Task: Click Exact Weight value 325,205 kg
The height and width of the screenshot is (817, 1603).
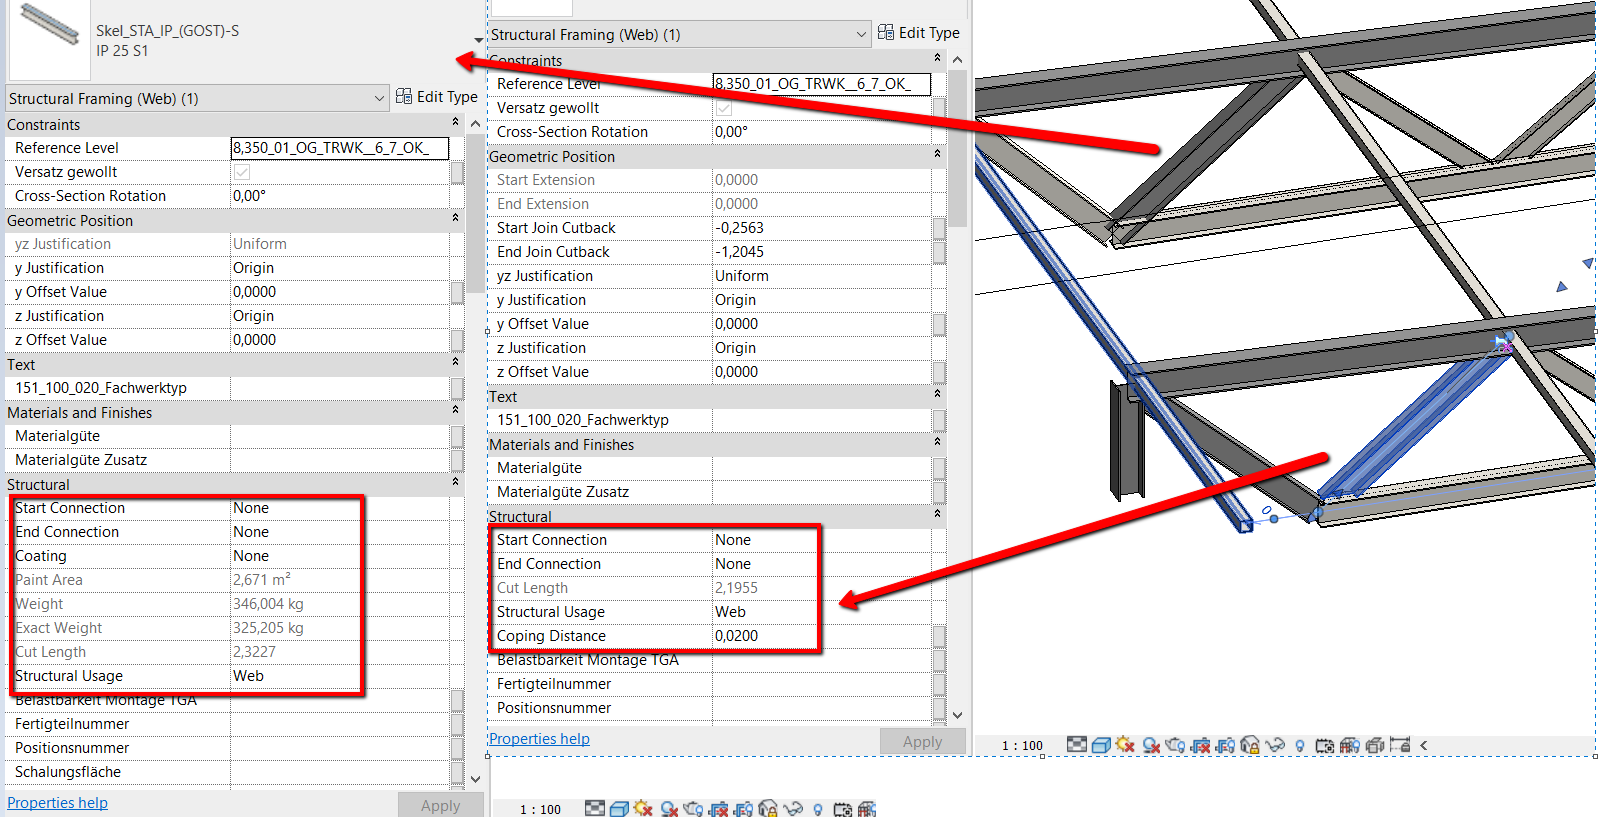Action: click(268, 628)
